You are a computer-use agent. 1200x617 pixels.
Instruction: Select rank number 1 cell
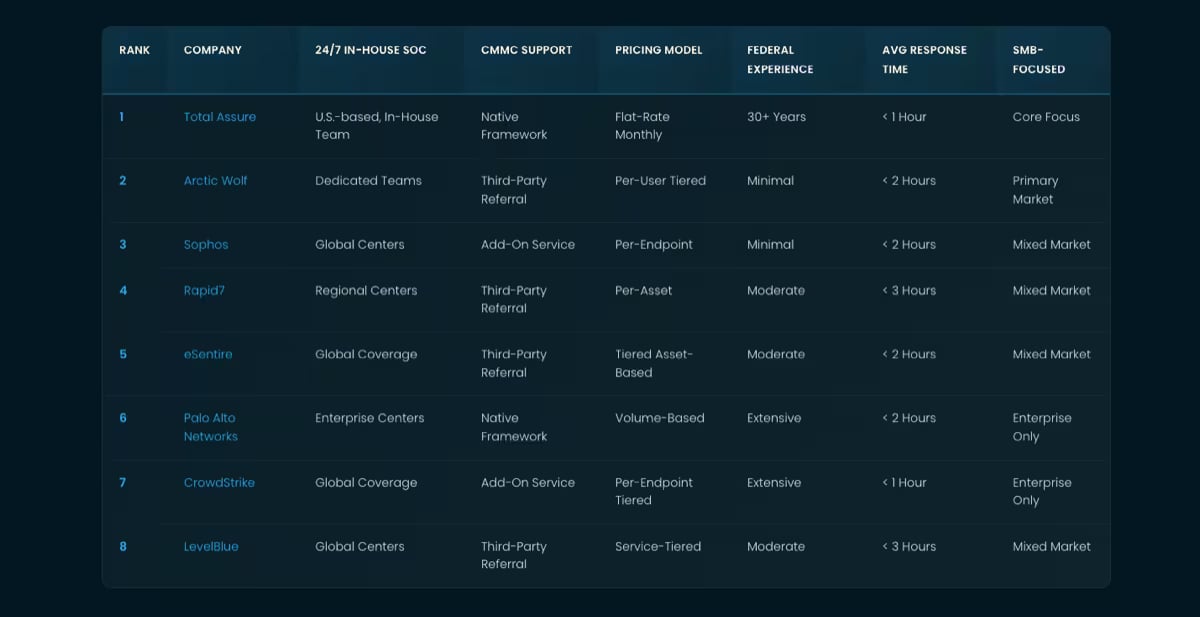[122, 117]
